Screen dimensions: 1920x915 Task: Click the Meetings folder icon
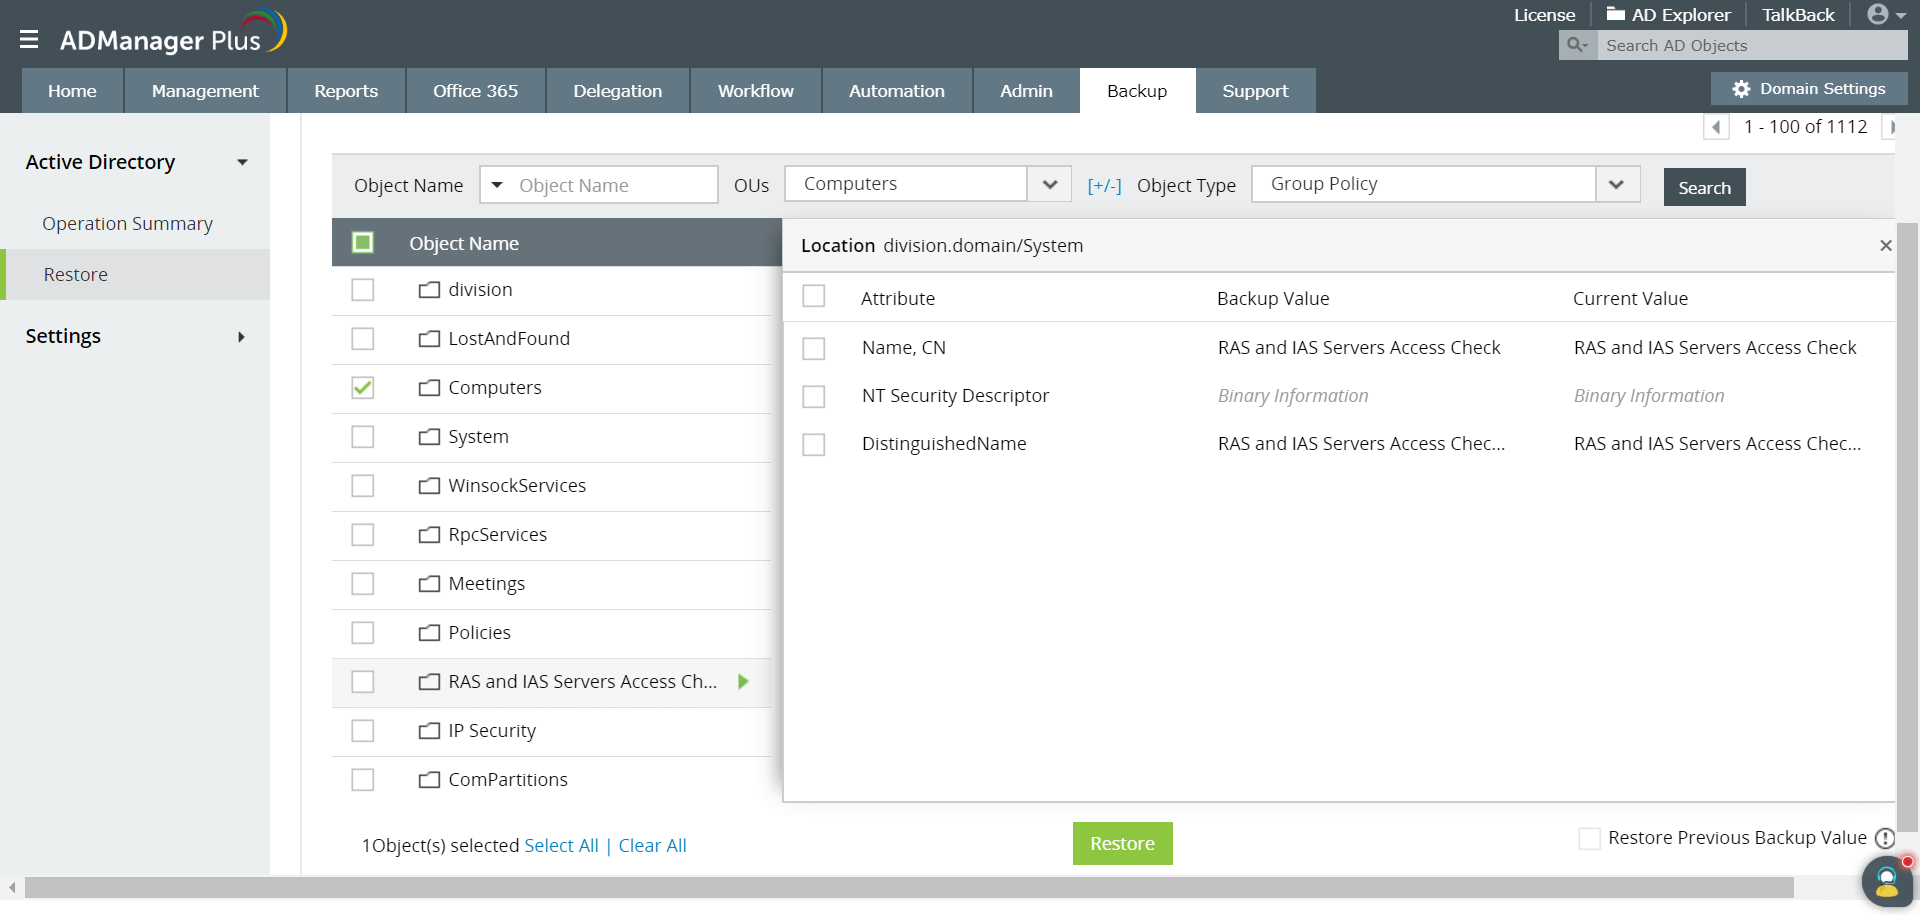(x=429, y=584)
